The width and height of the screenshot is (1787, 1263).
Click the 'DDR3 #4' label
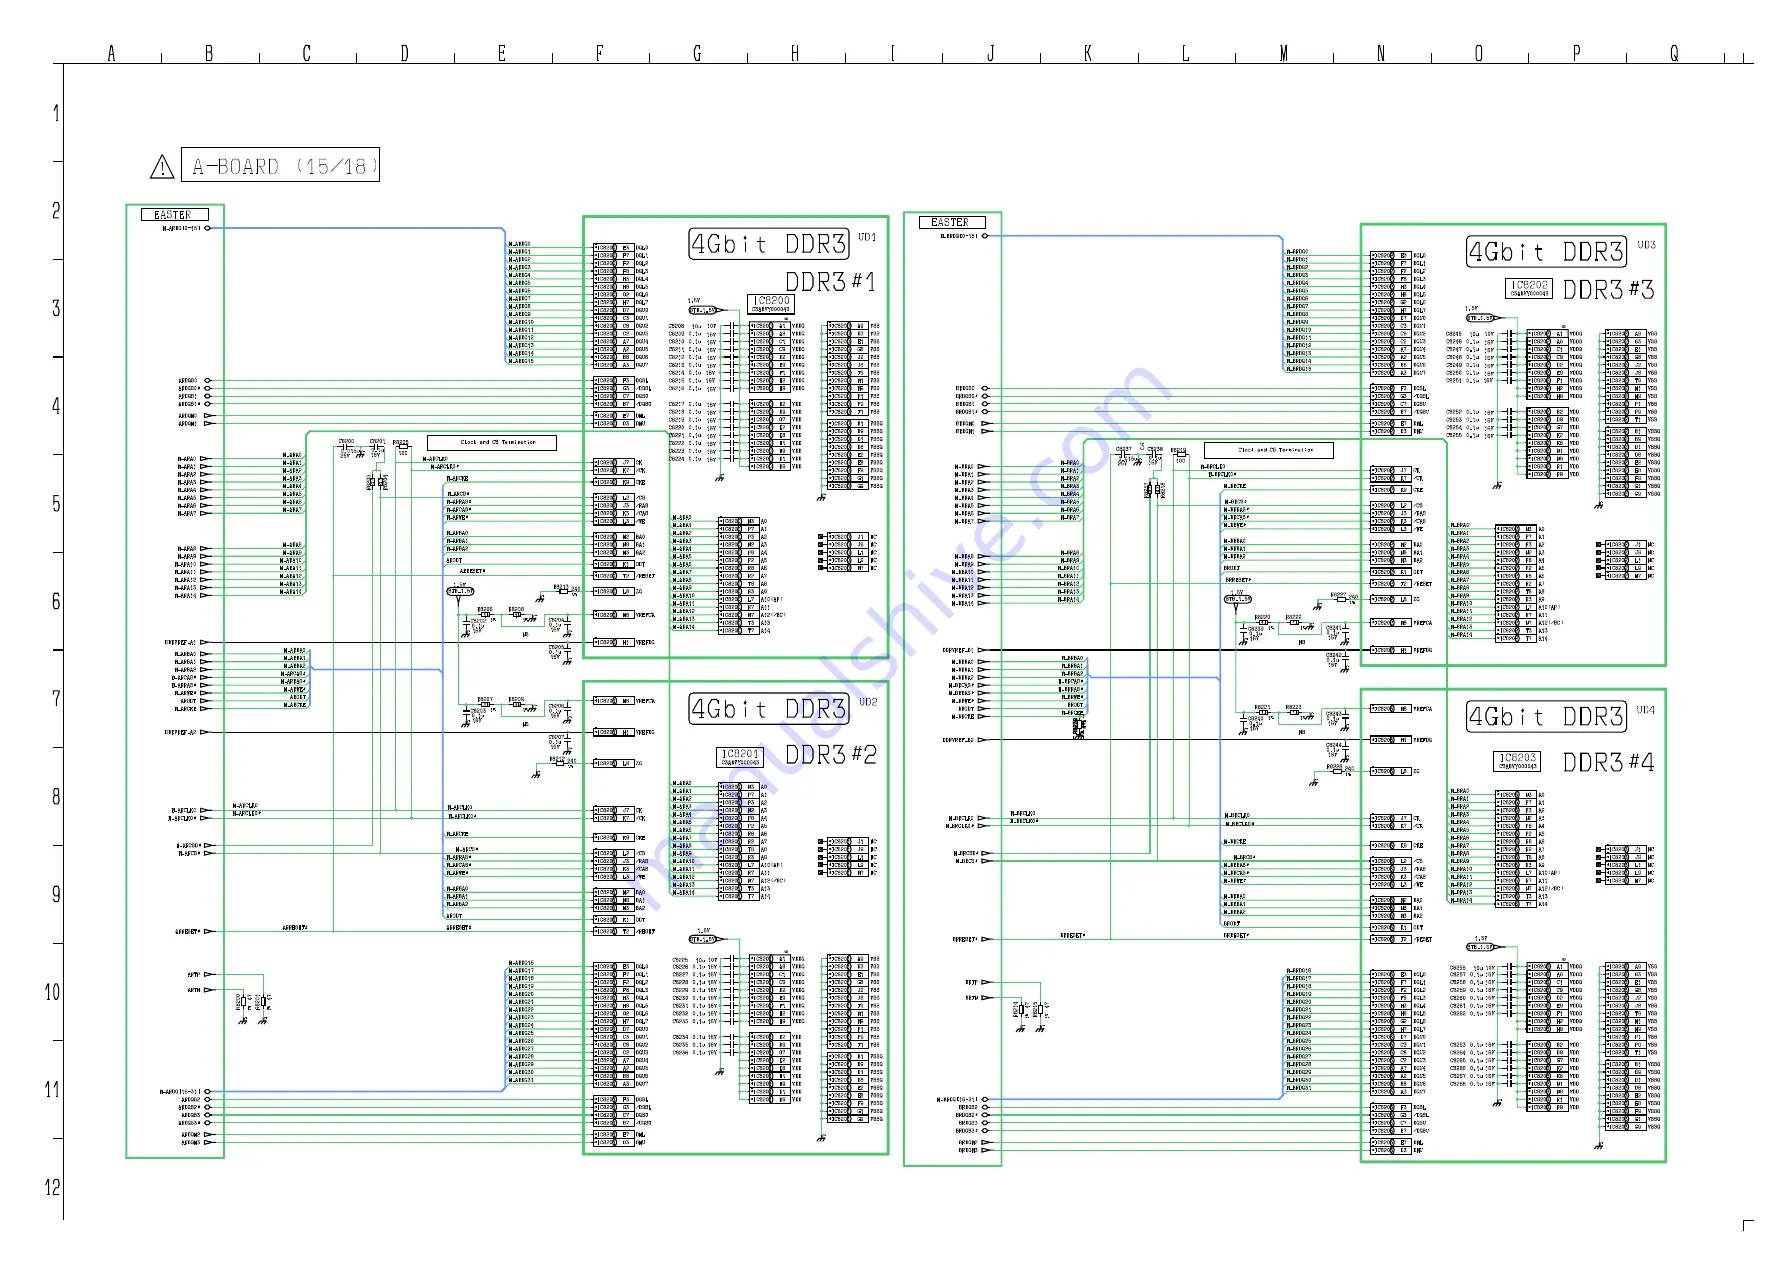[x=1608, y=762]
